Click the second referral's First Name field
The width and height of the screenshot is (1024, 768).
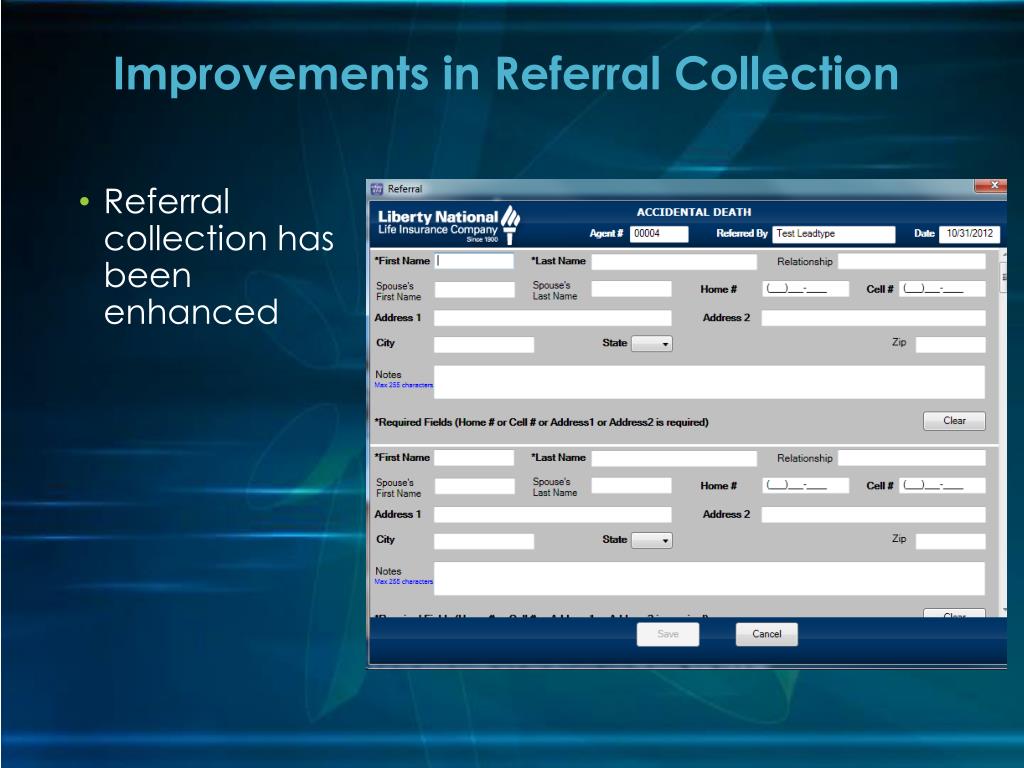[x=474, y=458]
